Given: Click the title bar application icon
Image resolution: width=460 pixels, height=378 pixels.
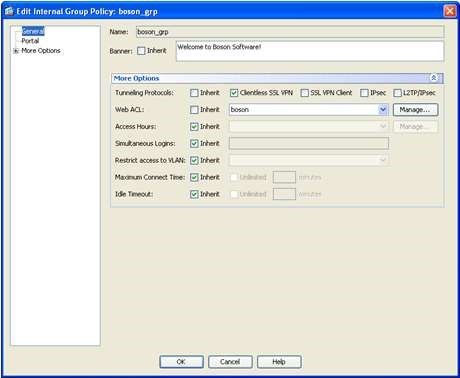Looking at the screenshot, I should [x=9, y=11].
